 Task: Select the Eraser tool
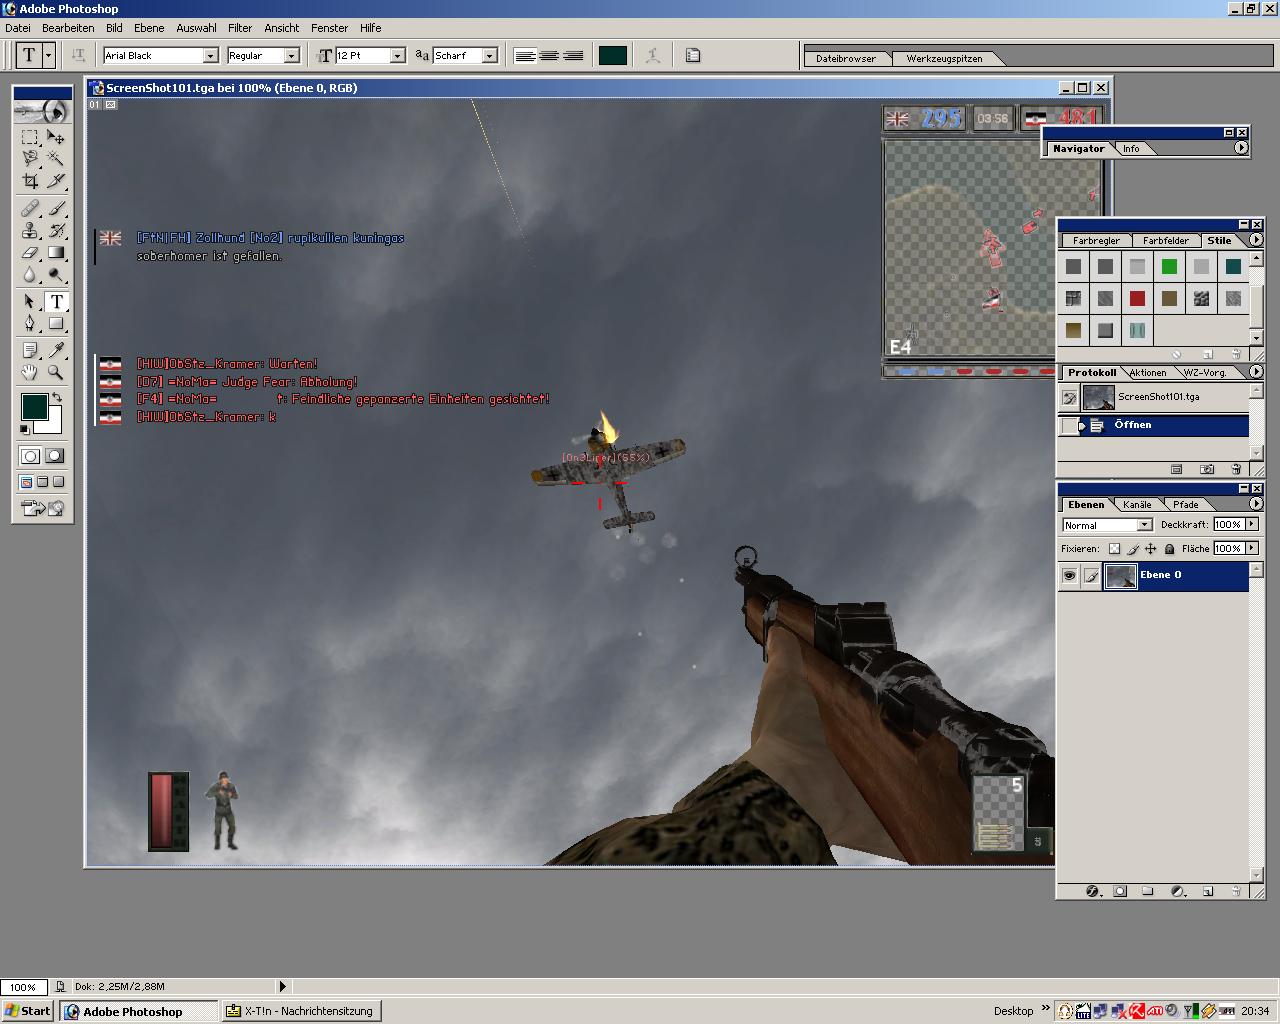pyautogui.click(x=30, y=252)
